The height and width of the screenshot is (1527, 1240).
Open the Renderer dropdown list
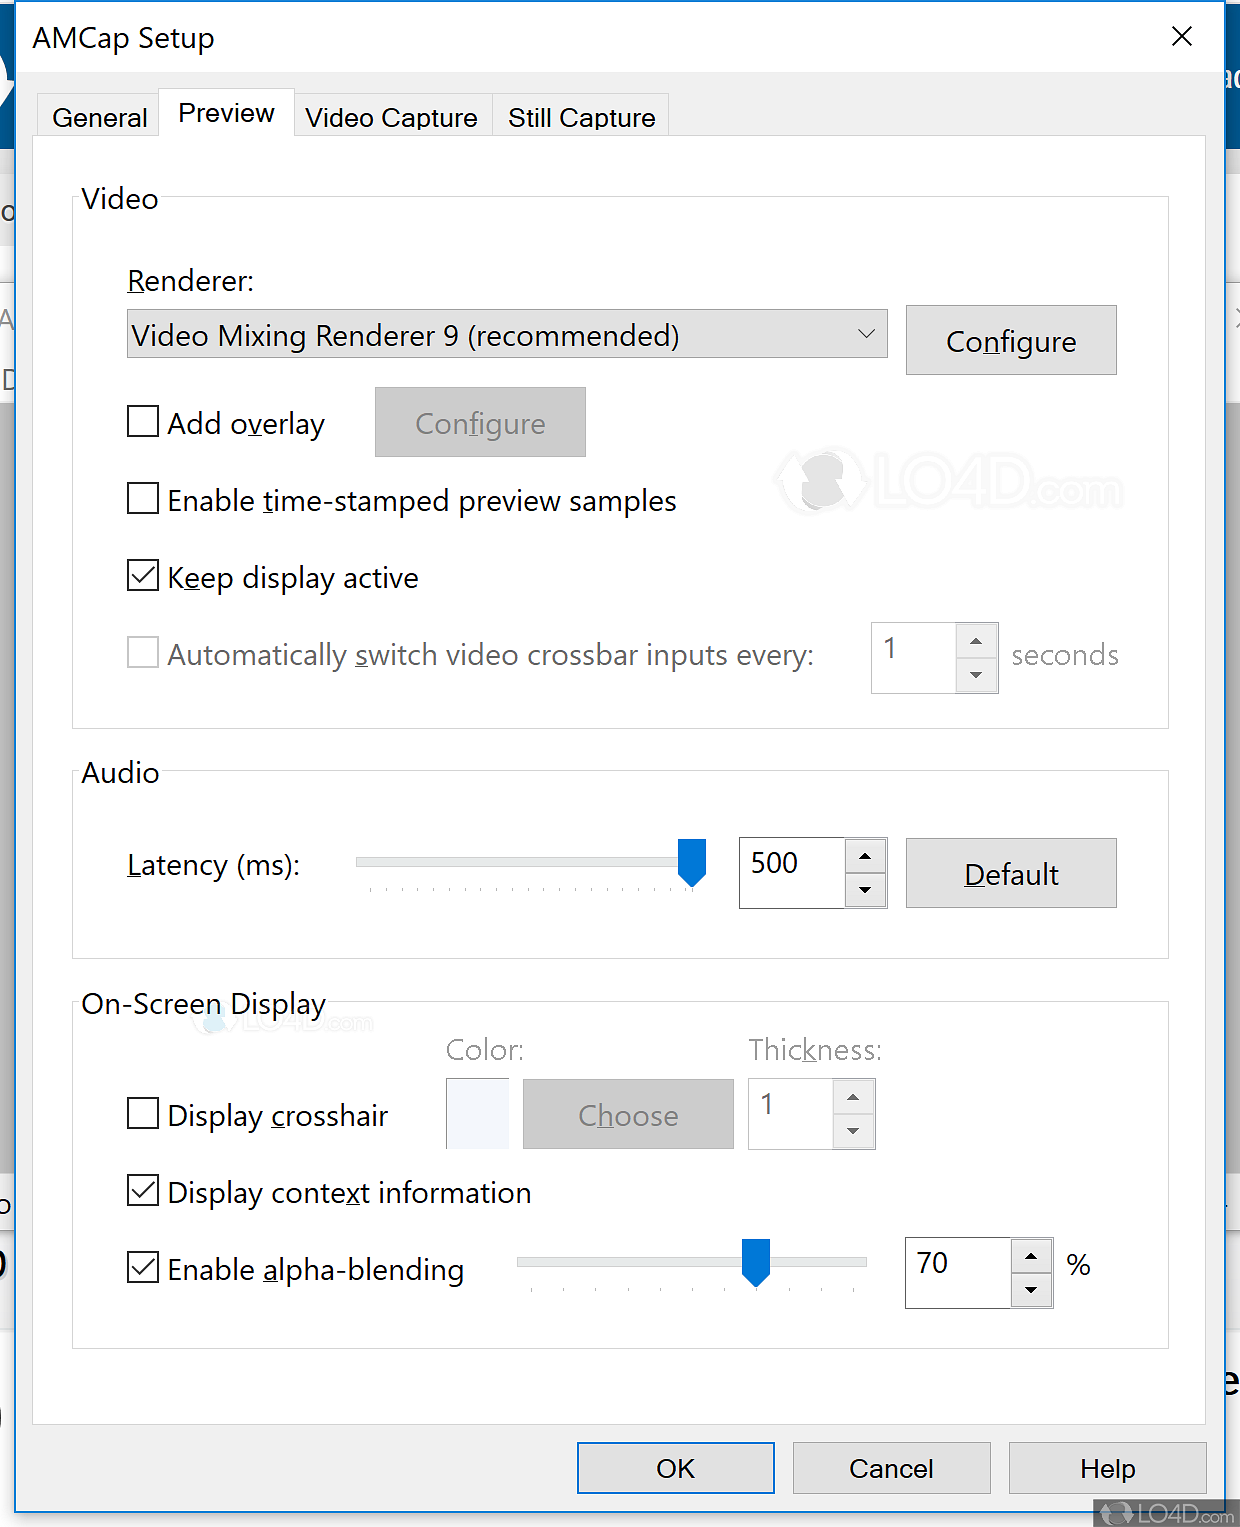506,334
